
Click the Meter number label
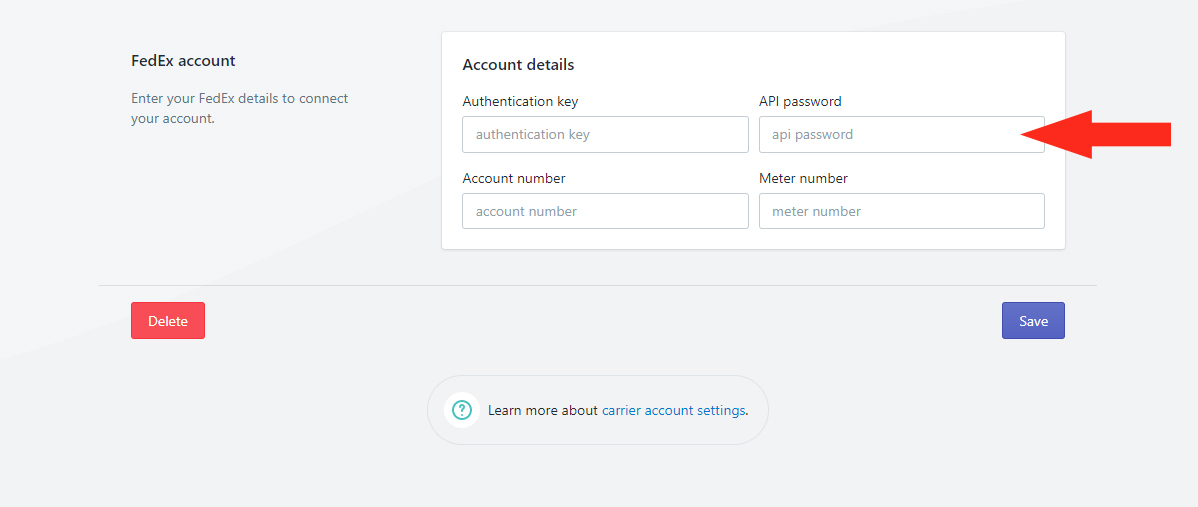click(x=803, y=178)
